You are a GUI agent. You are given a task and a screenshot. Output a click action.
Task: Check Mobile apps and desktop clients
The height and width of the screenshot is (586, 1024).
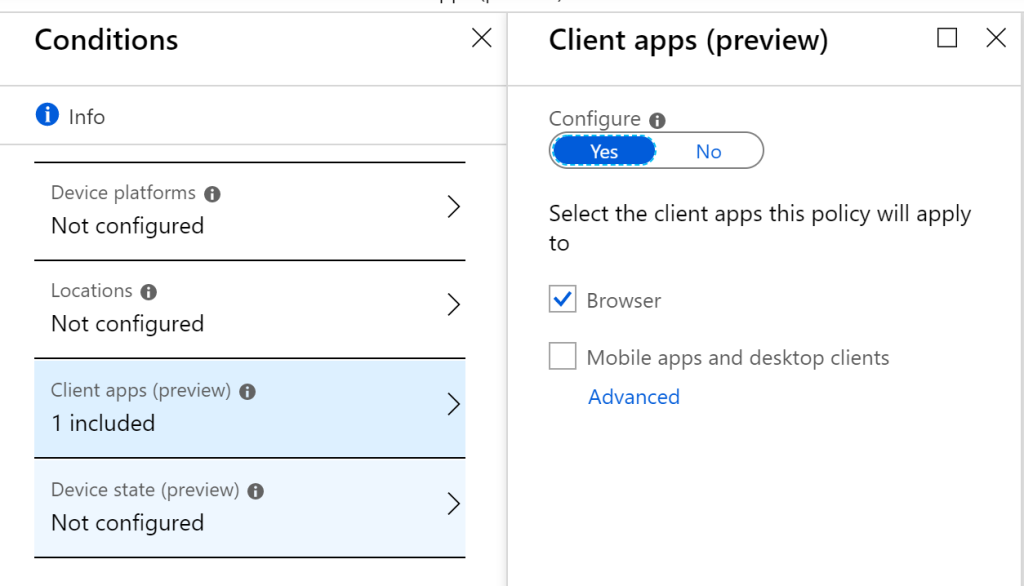pos(562,356)
